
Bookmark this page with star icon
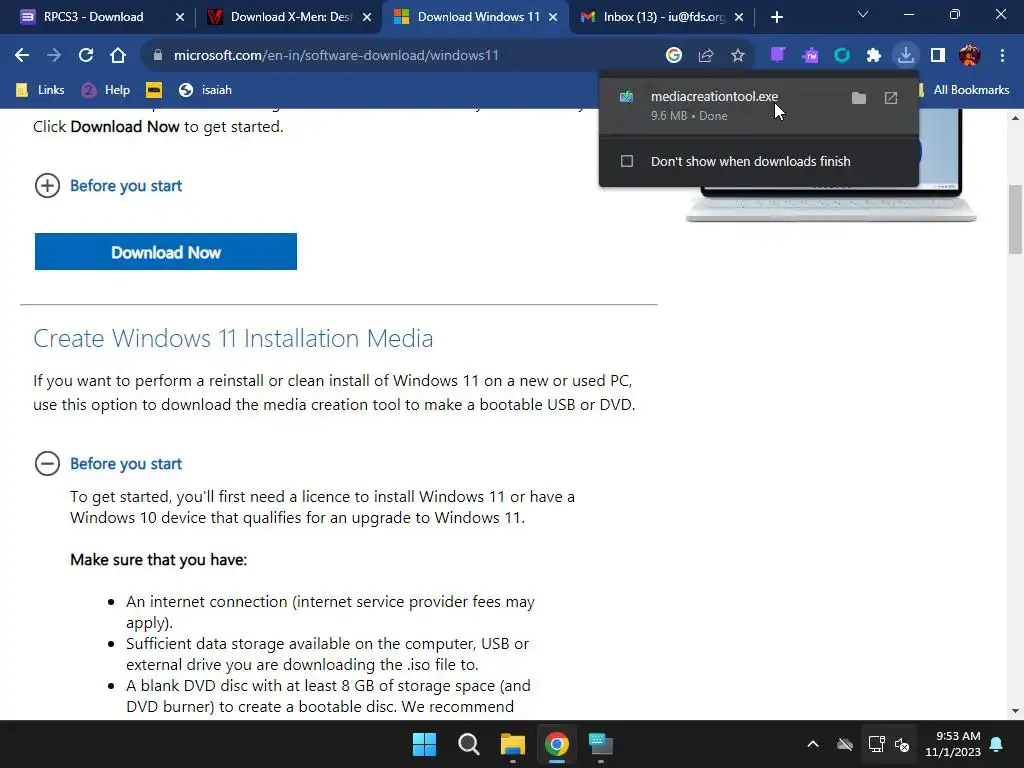click(x=737, y=56)
